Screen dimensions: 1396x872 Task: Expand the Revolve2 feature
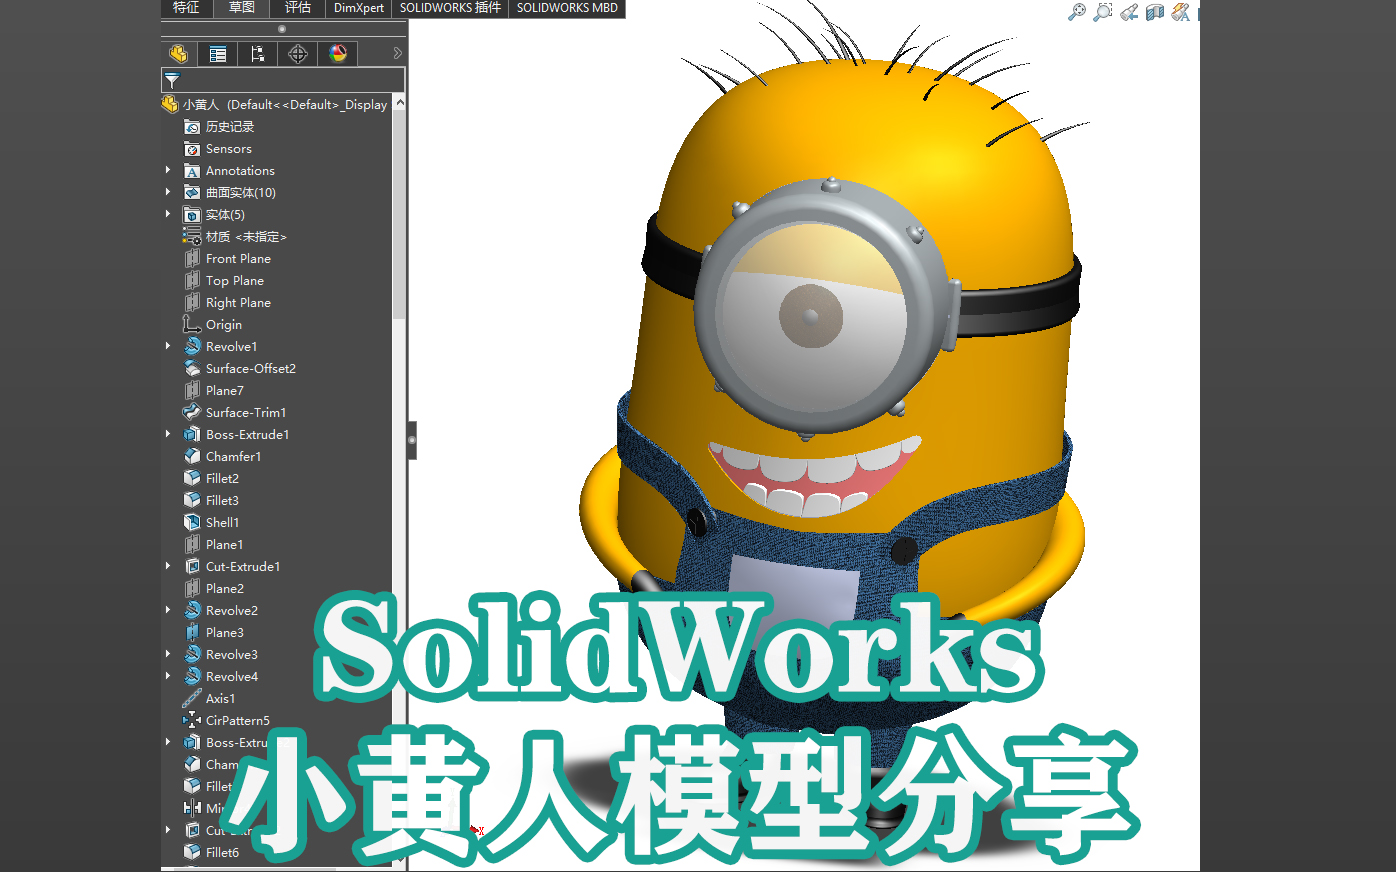click(168, 610)
